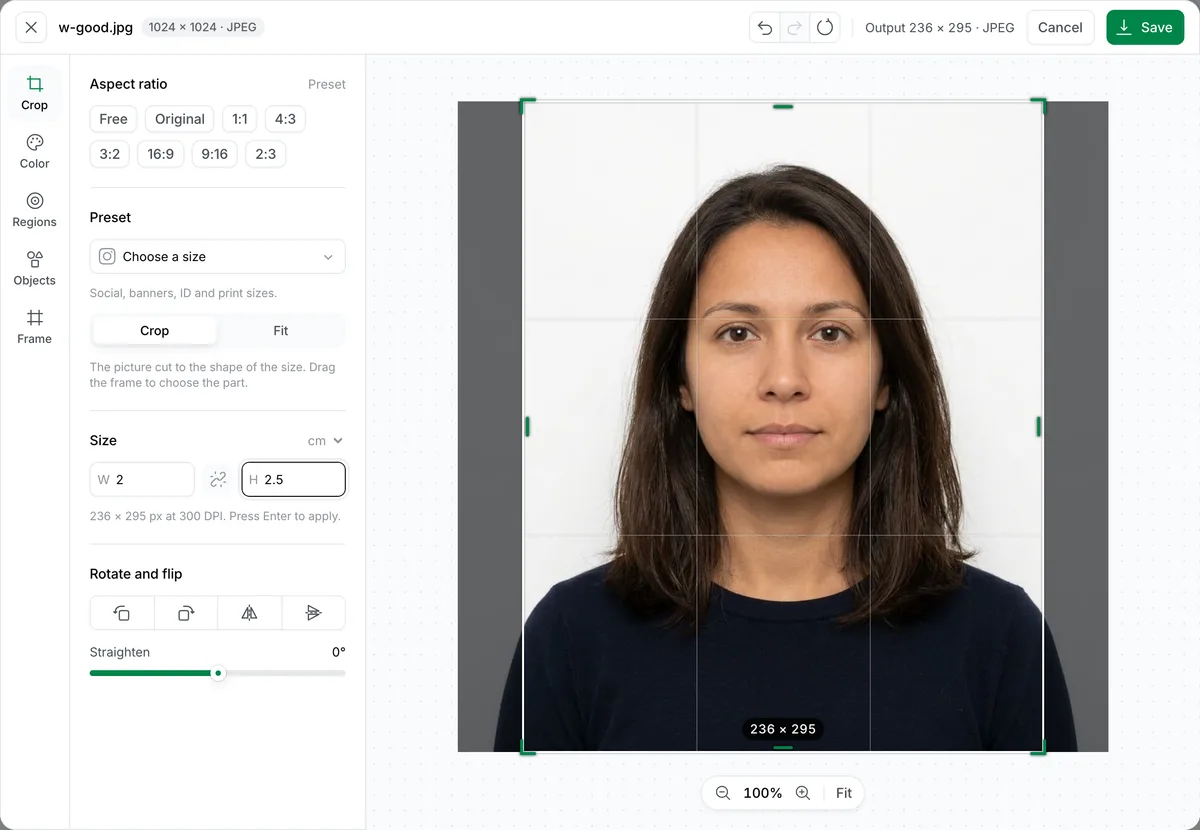Viewport: 1200px width, 830px height.
Task: Click the w-good.jpg file name
Action: pos(97,27)
